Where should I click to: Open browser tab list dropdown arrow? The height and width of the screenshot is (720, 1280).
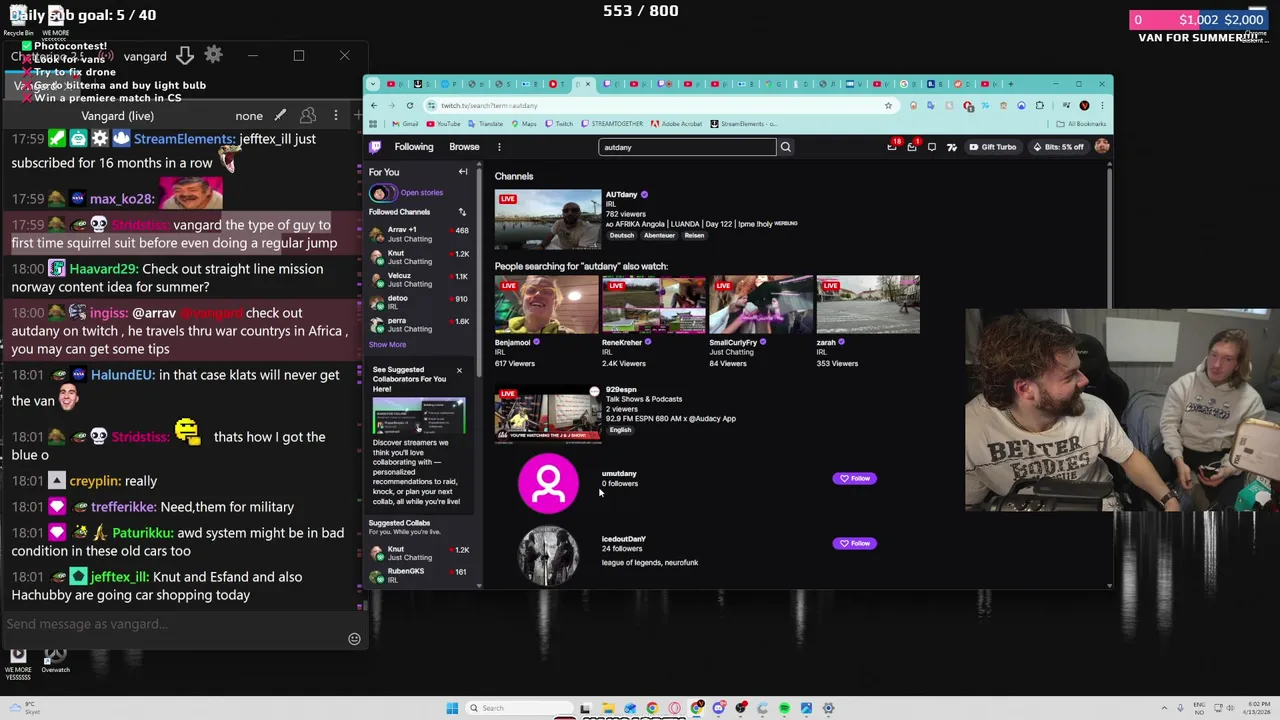pos(373,84)
